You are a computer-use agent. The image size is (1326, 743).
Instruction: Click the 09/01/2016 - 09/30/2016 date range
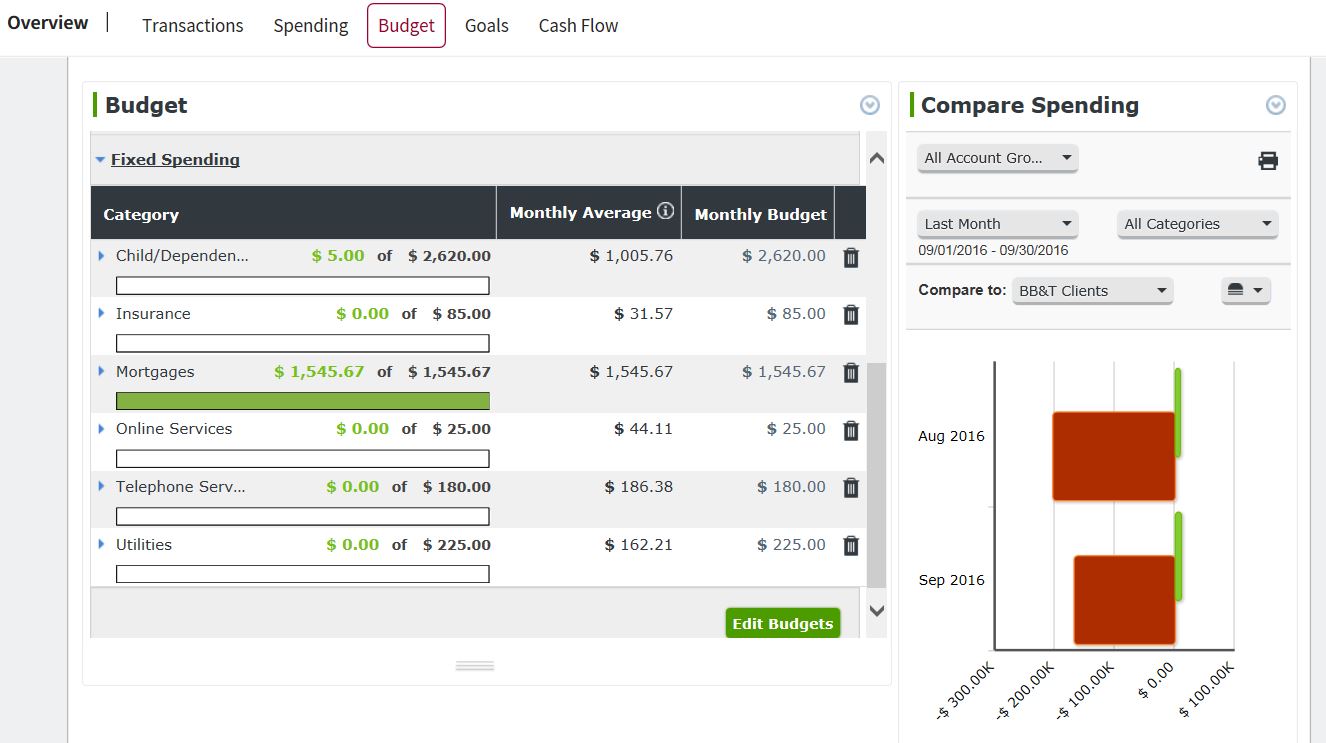tap(993, 250)
